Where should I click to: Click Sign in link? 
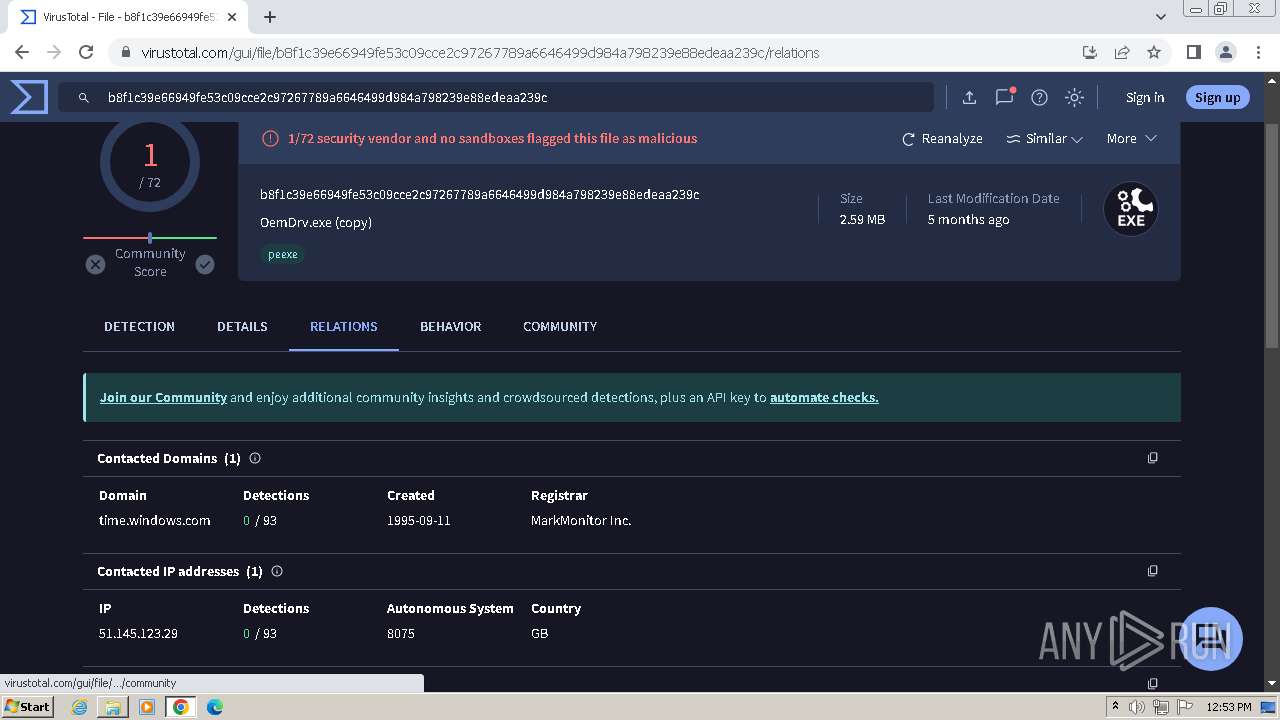[1145, 97]
